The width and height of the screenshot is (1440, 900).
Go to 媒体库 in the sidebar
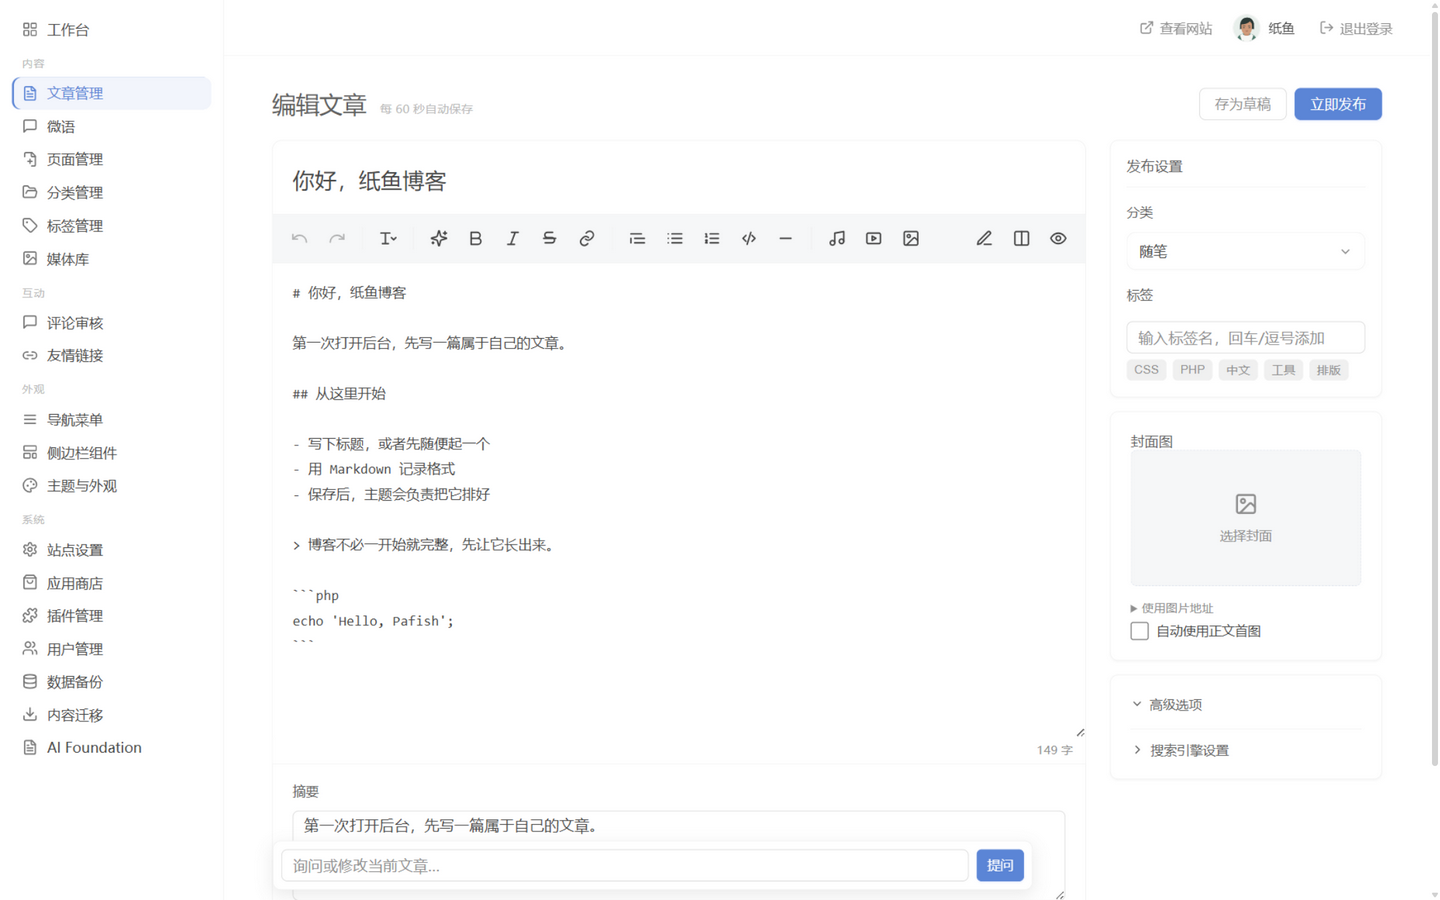[x=111, y=259]
